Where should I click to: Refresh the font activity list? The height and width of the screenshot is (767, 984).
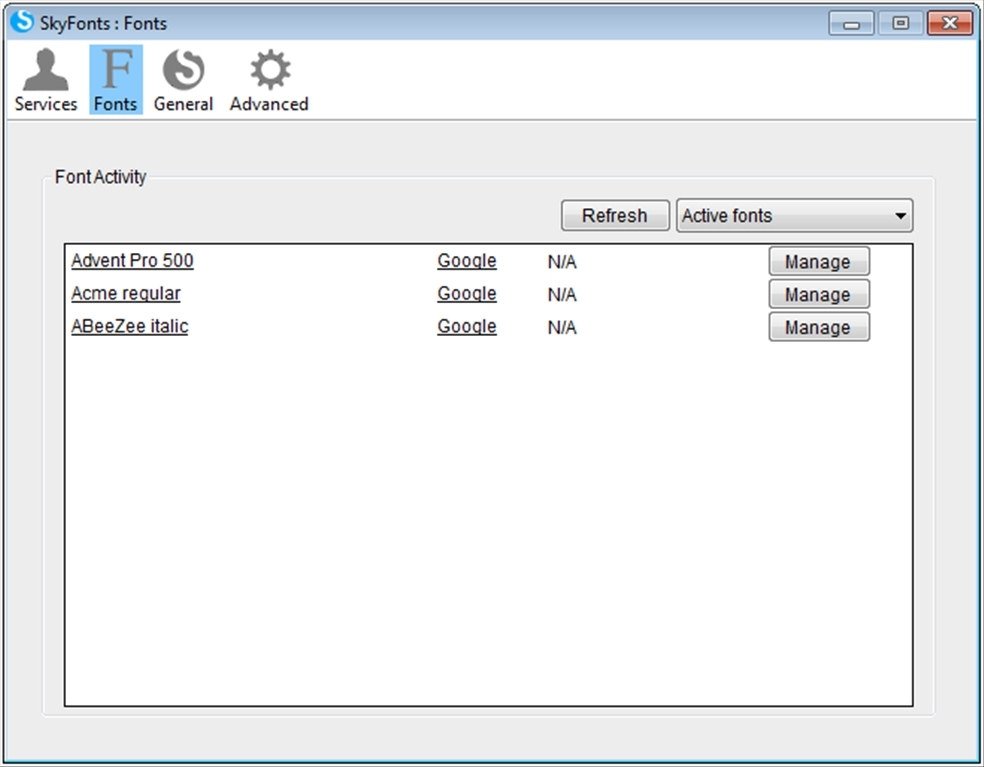pos(615,215)
